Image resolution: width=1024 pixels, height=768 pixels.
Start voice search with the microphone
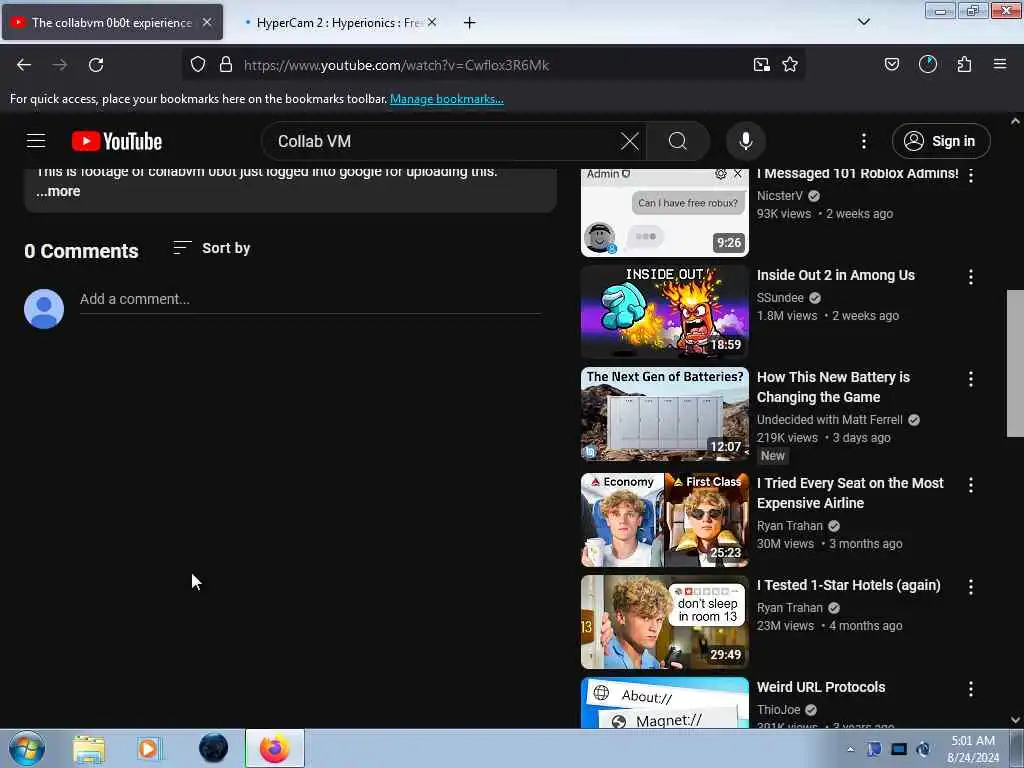(x=746, y=141)
